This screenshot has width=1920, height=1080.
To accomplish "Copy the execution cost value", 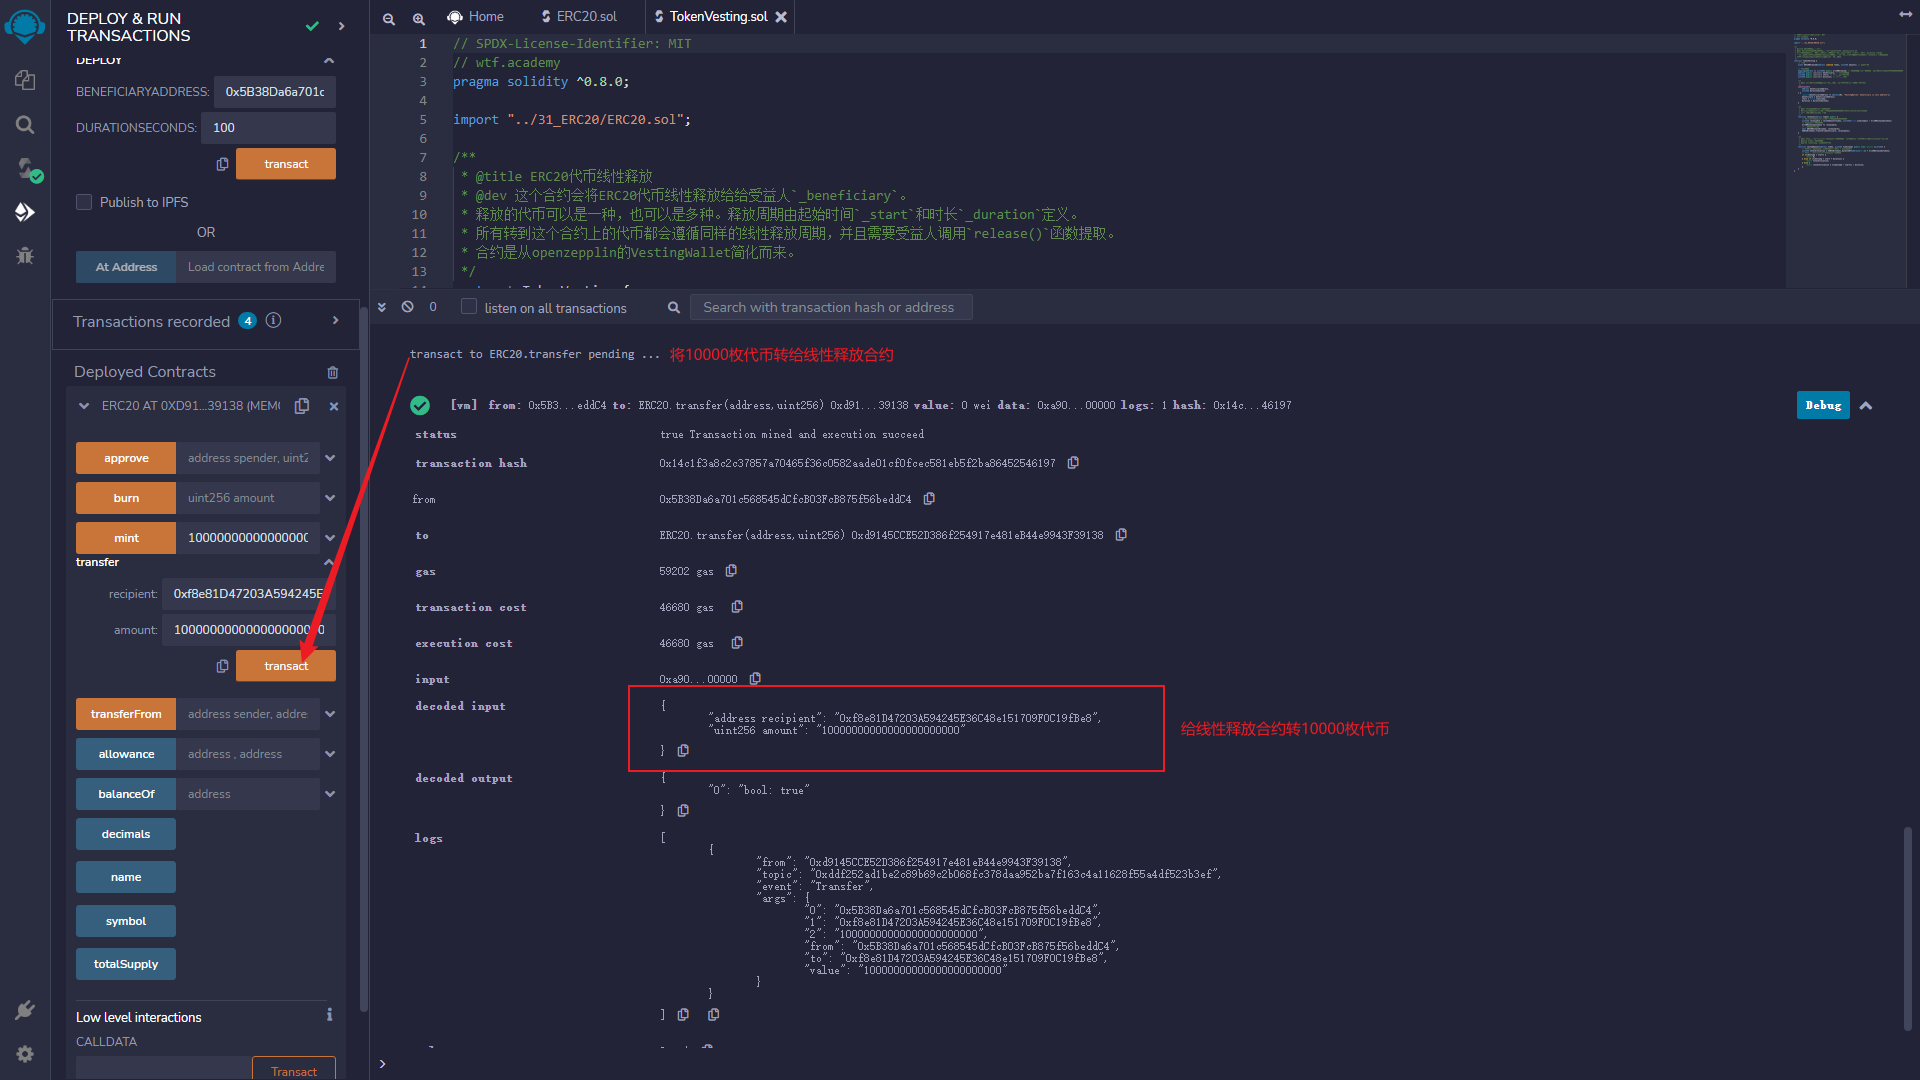I will click(x=737, y=643).
